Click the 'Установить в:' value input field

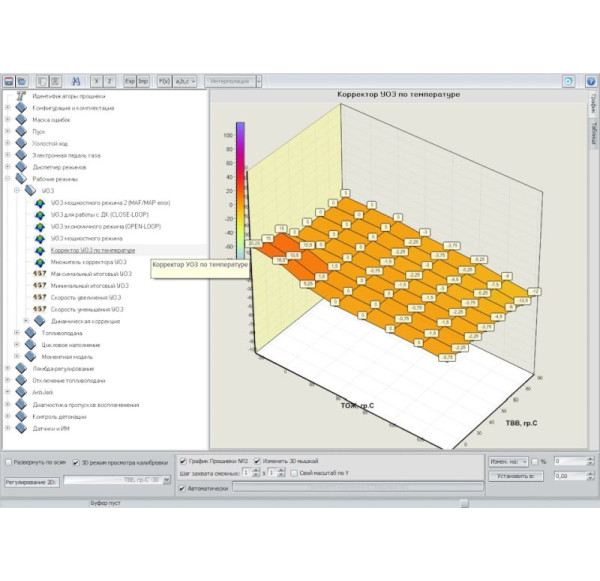[x=574, y=477]
